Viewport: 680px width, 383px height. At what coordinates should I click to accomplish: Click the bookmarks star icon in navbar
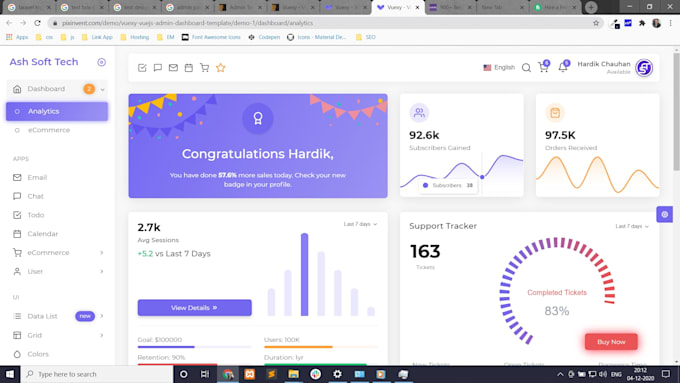(220, 68)
